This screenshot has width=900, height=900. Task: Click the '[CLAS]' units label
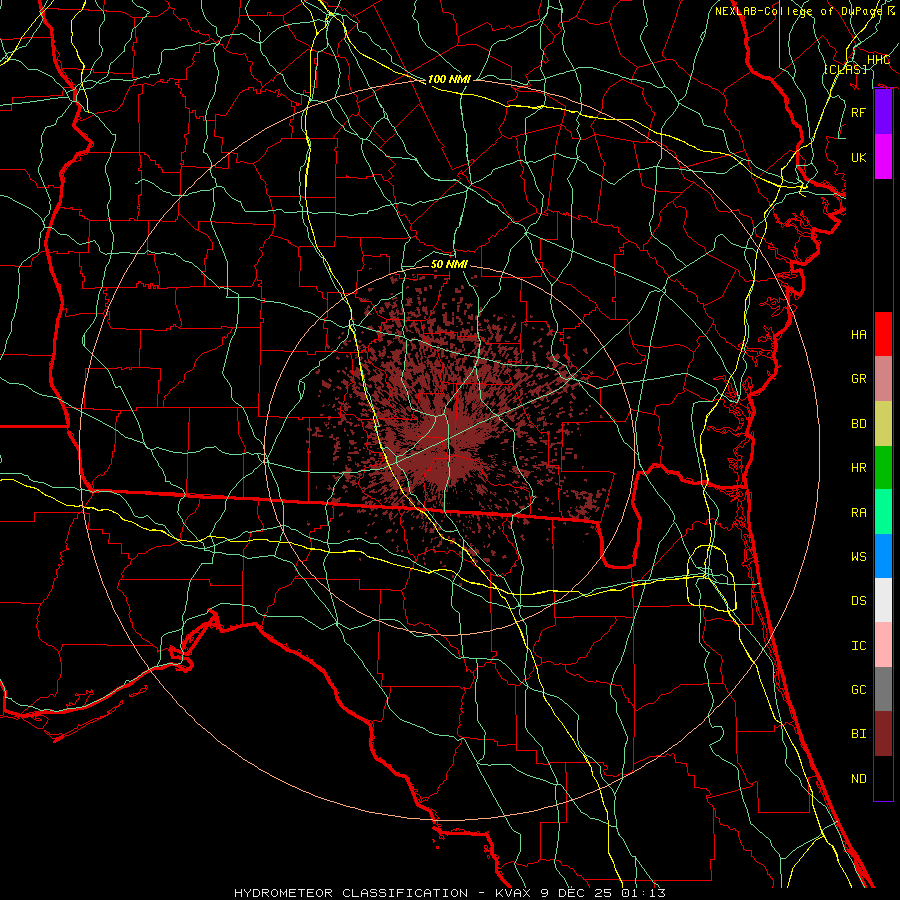click(845, 70)
